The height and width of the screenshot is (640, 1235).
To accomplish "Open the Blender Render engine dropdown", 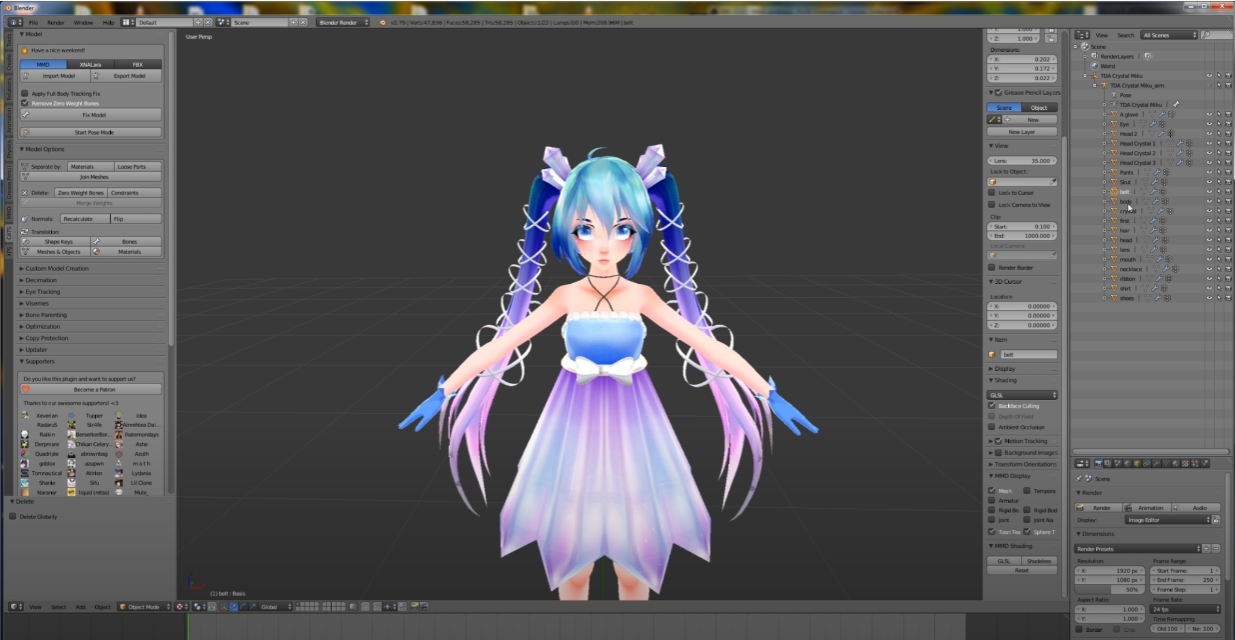I will tap(343, 21).
